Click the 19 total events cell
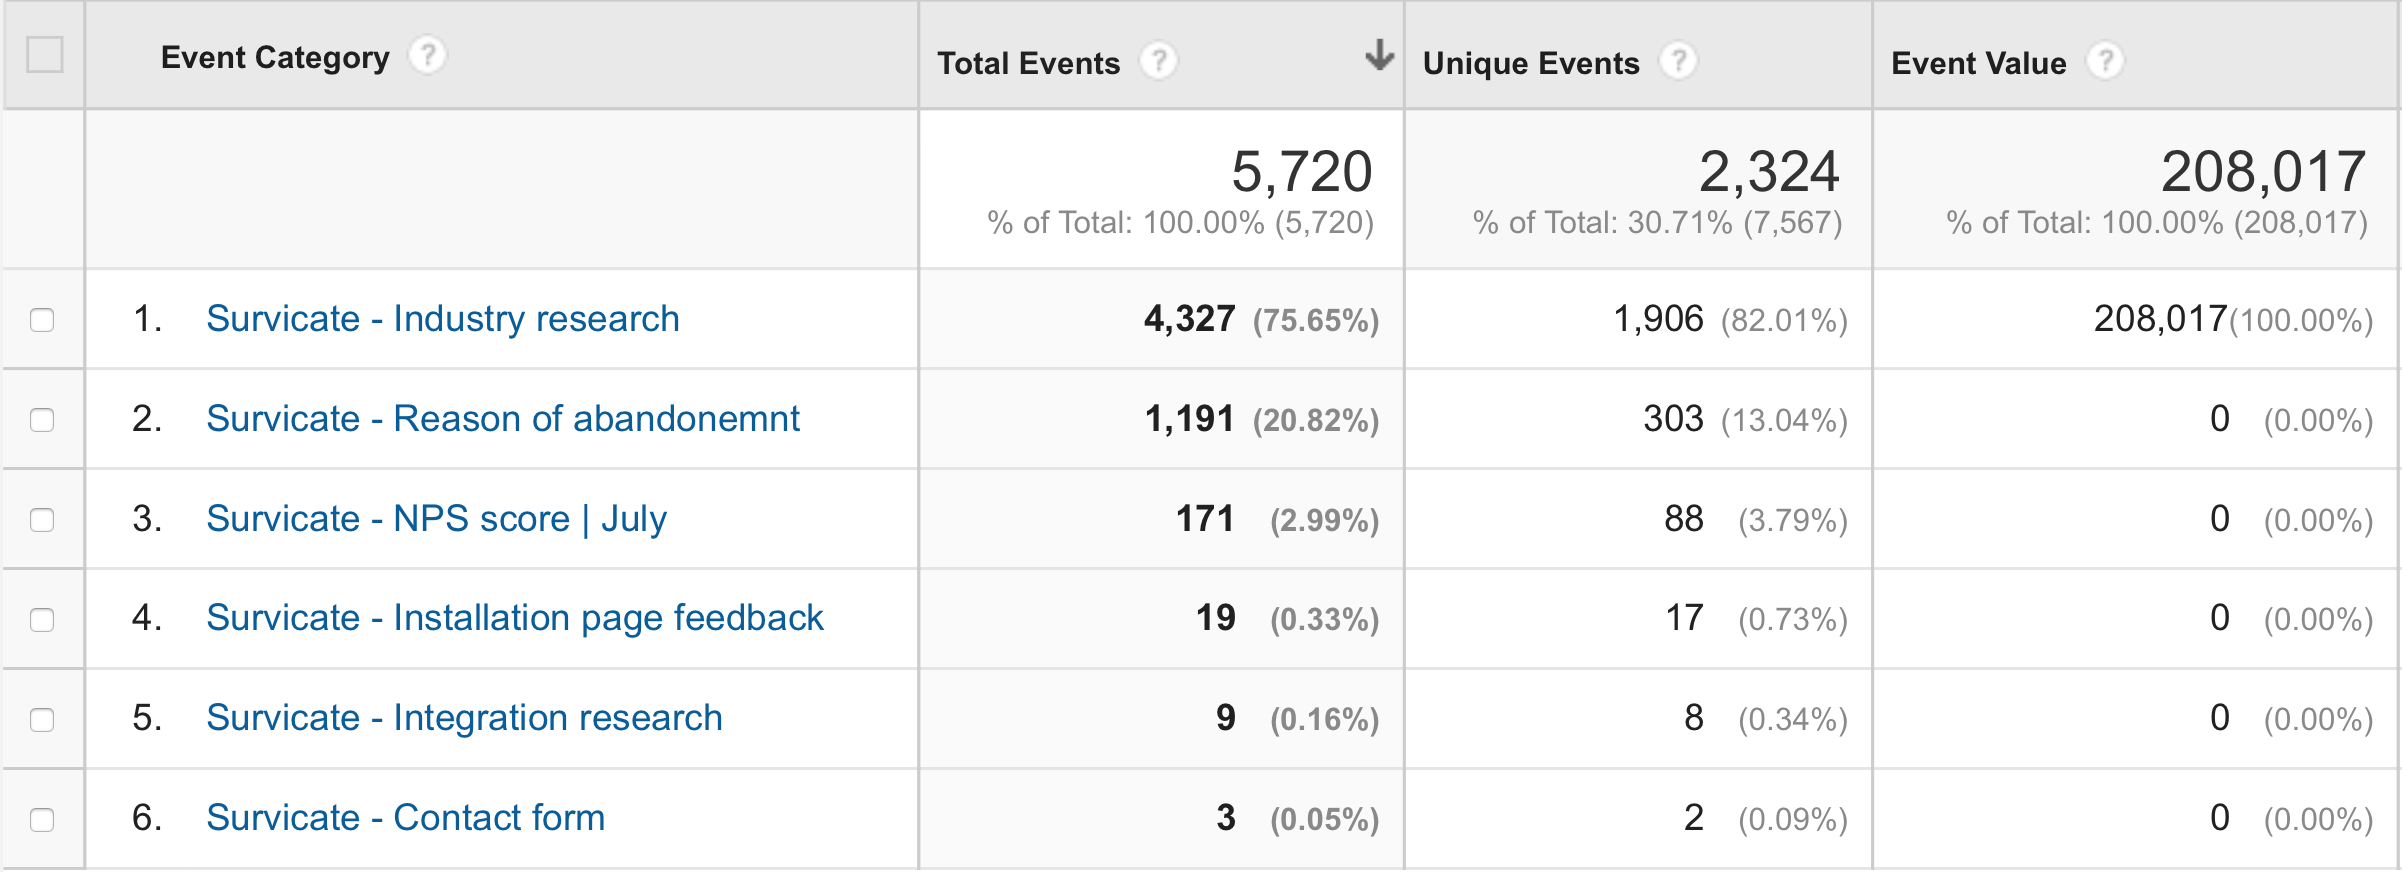2402x872 pixels. (x=1216, y=618)
